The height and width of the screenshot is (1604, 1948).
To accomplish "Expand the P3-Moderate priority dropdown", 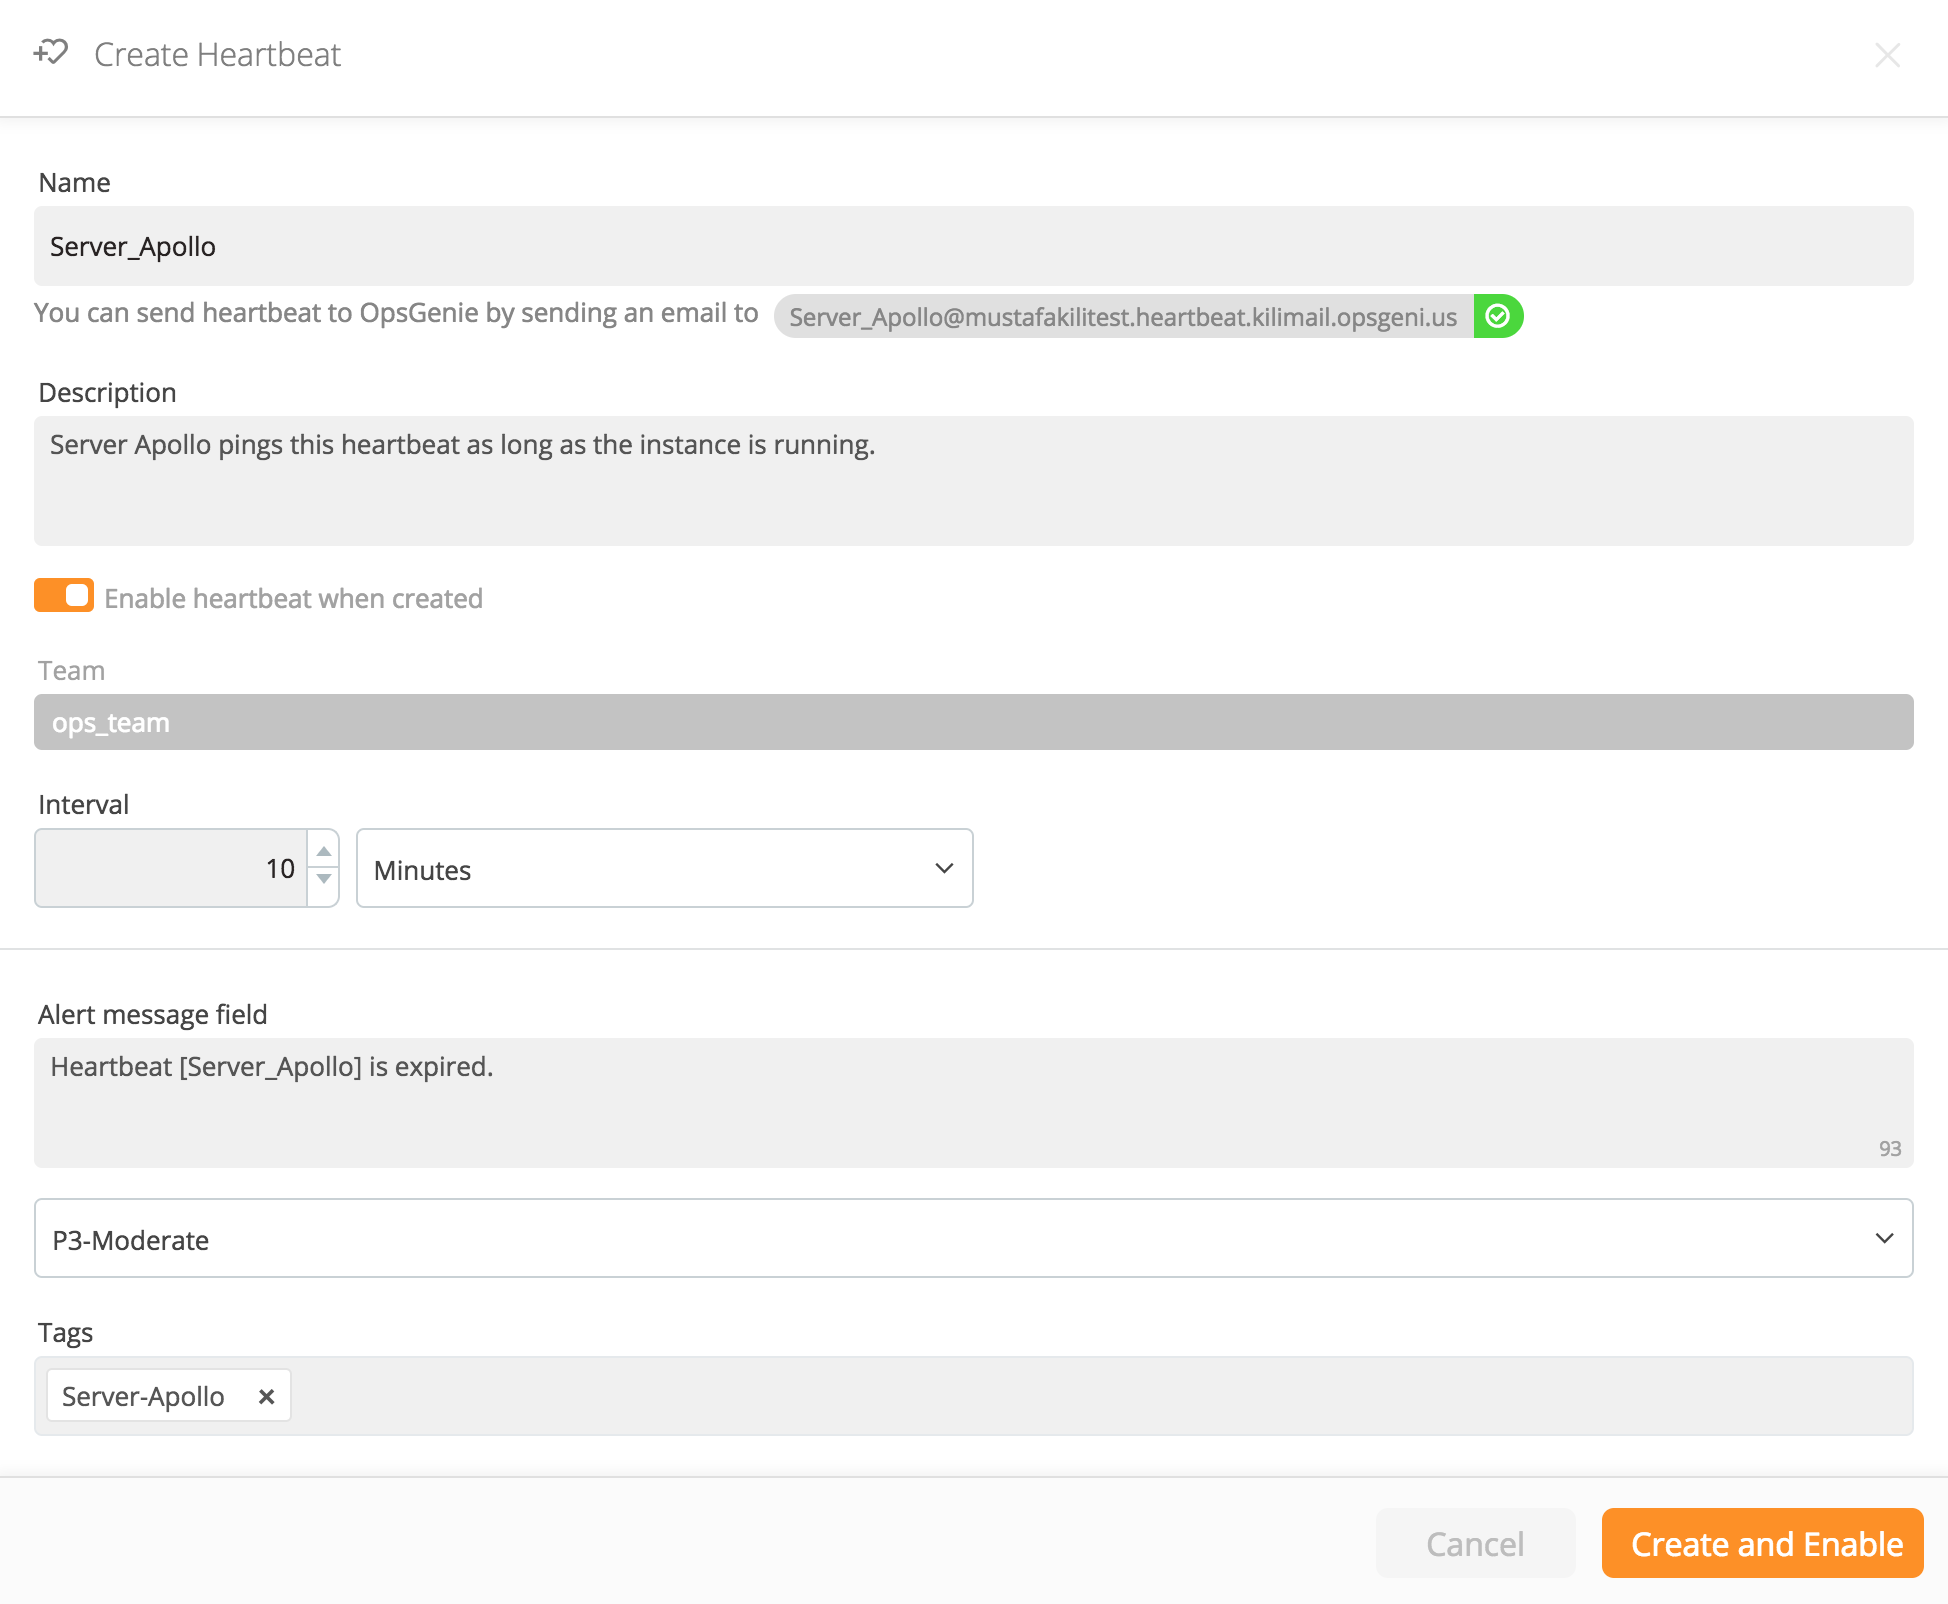I will pyautogui.click(x=973, y=1239).
